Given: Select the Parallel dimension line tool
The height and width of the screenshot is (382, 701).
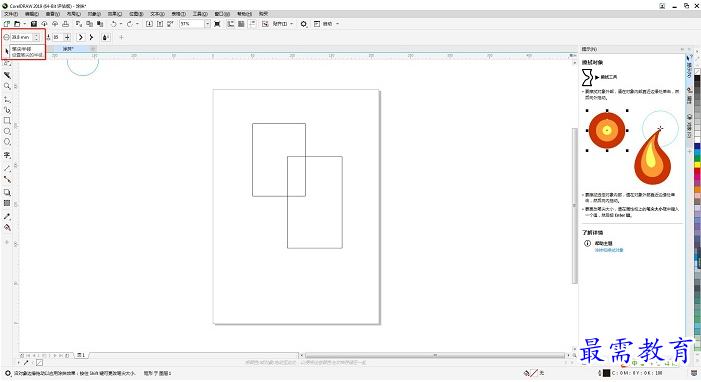Looking at the screenshot, I should pyautogui.click(x=7, y=169).
